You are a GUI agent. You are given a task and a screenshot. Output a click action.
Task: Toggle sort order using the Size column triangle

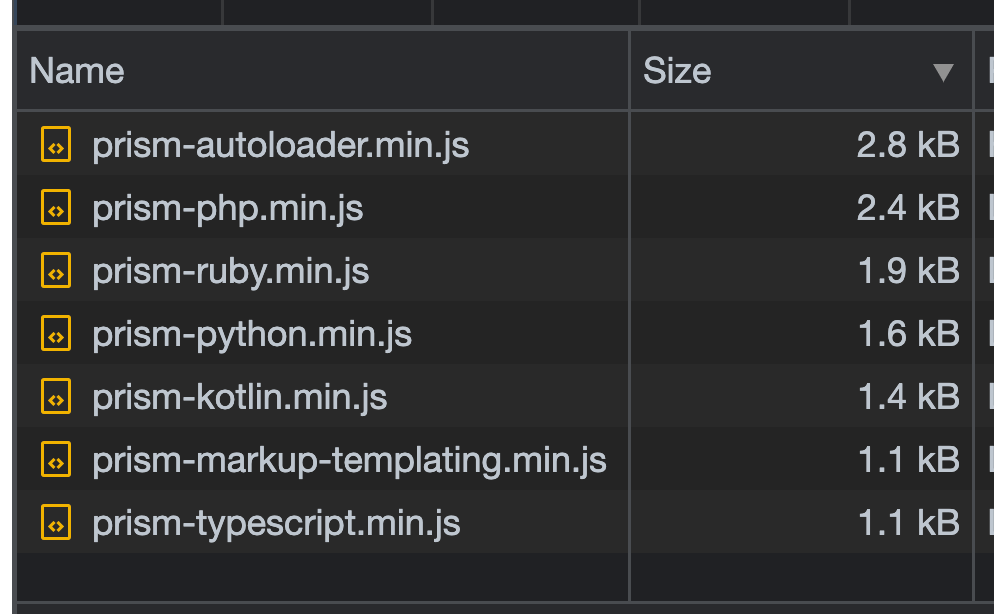click(x=941, y=73)
